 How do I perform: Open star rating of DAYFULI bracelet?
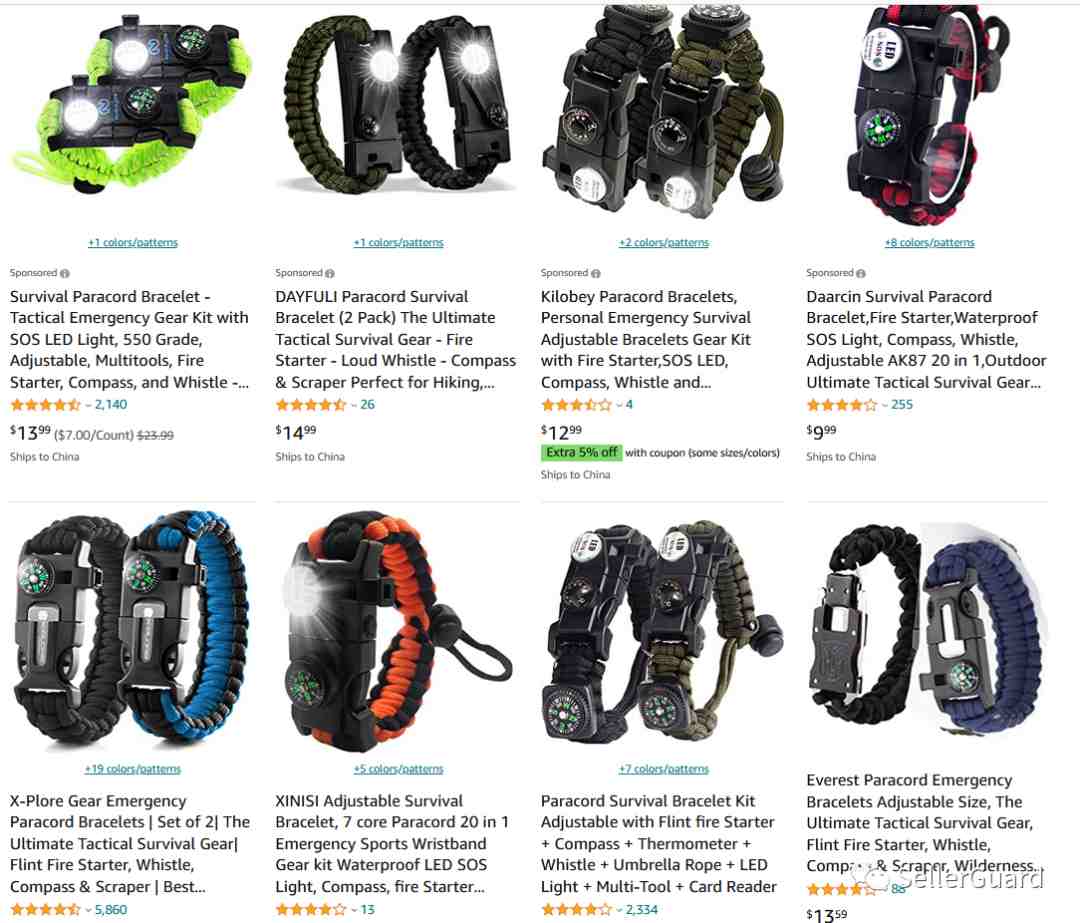coord(311,405)
